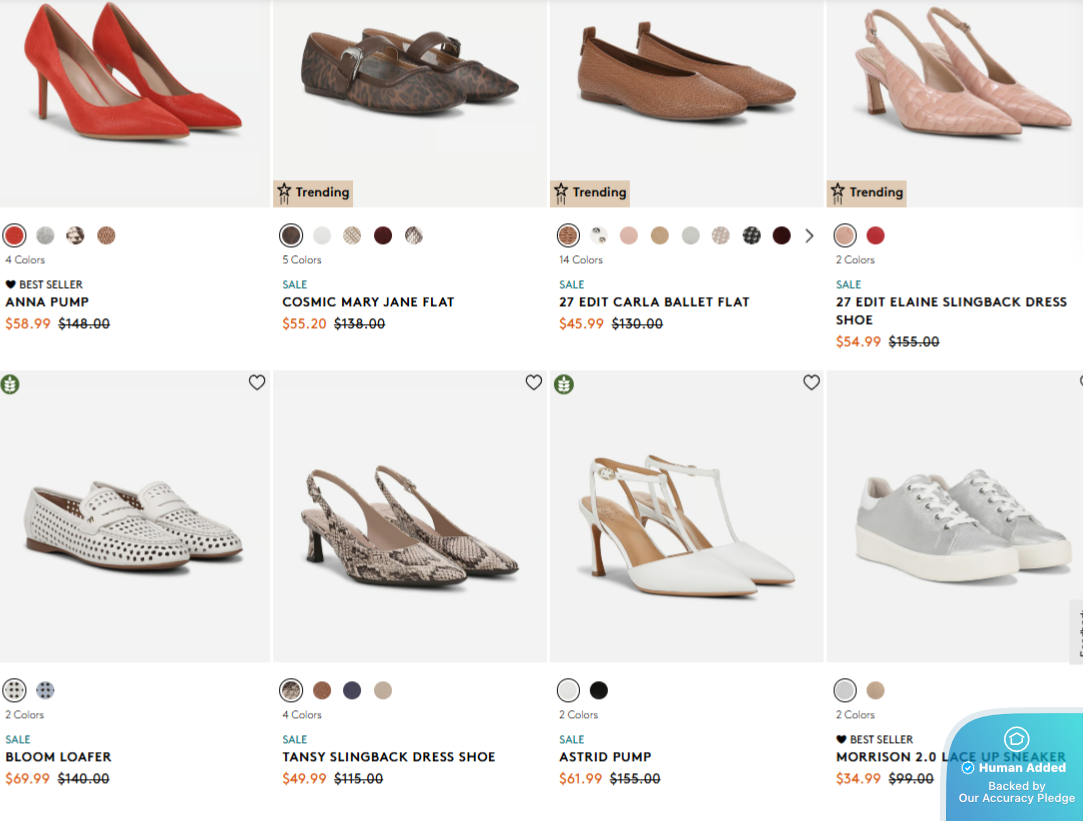
Task: Select the tan swatch for Carla Ballet Flat
Action: pyautogui.click(x=660, y=235)
